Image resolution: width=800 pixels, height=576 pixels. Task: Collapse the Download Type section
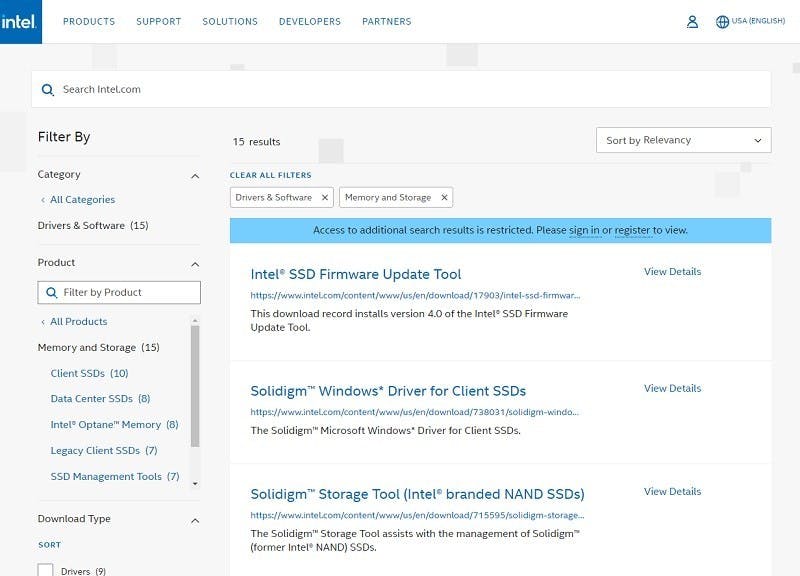[195, 520]
